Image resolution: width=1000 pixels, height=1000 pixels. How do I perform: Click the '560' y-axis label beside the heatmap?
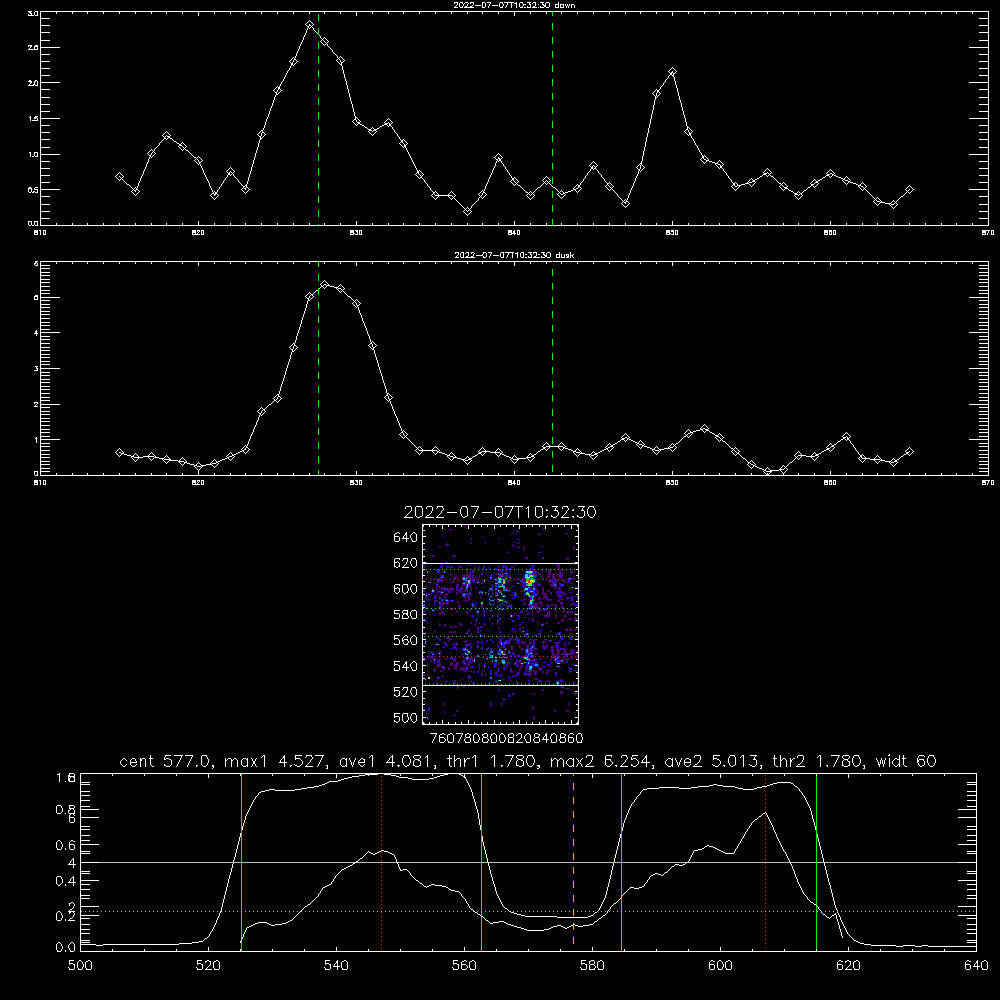[406, 640]
